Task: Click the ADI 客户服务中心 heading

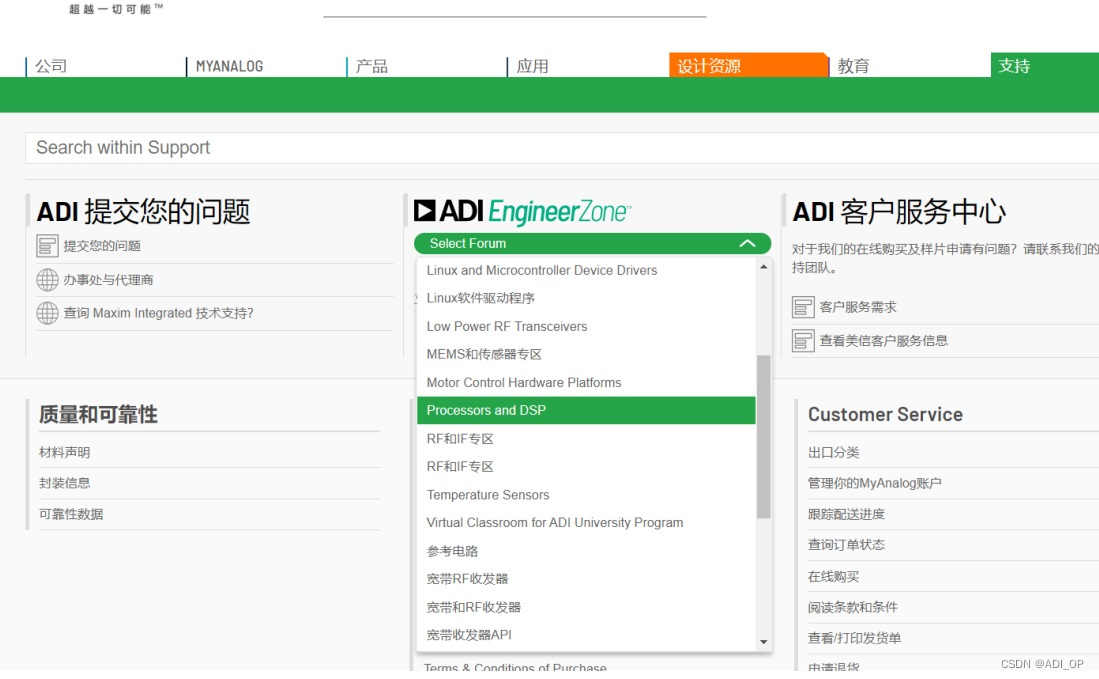Action: click(899, 211)
